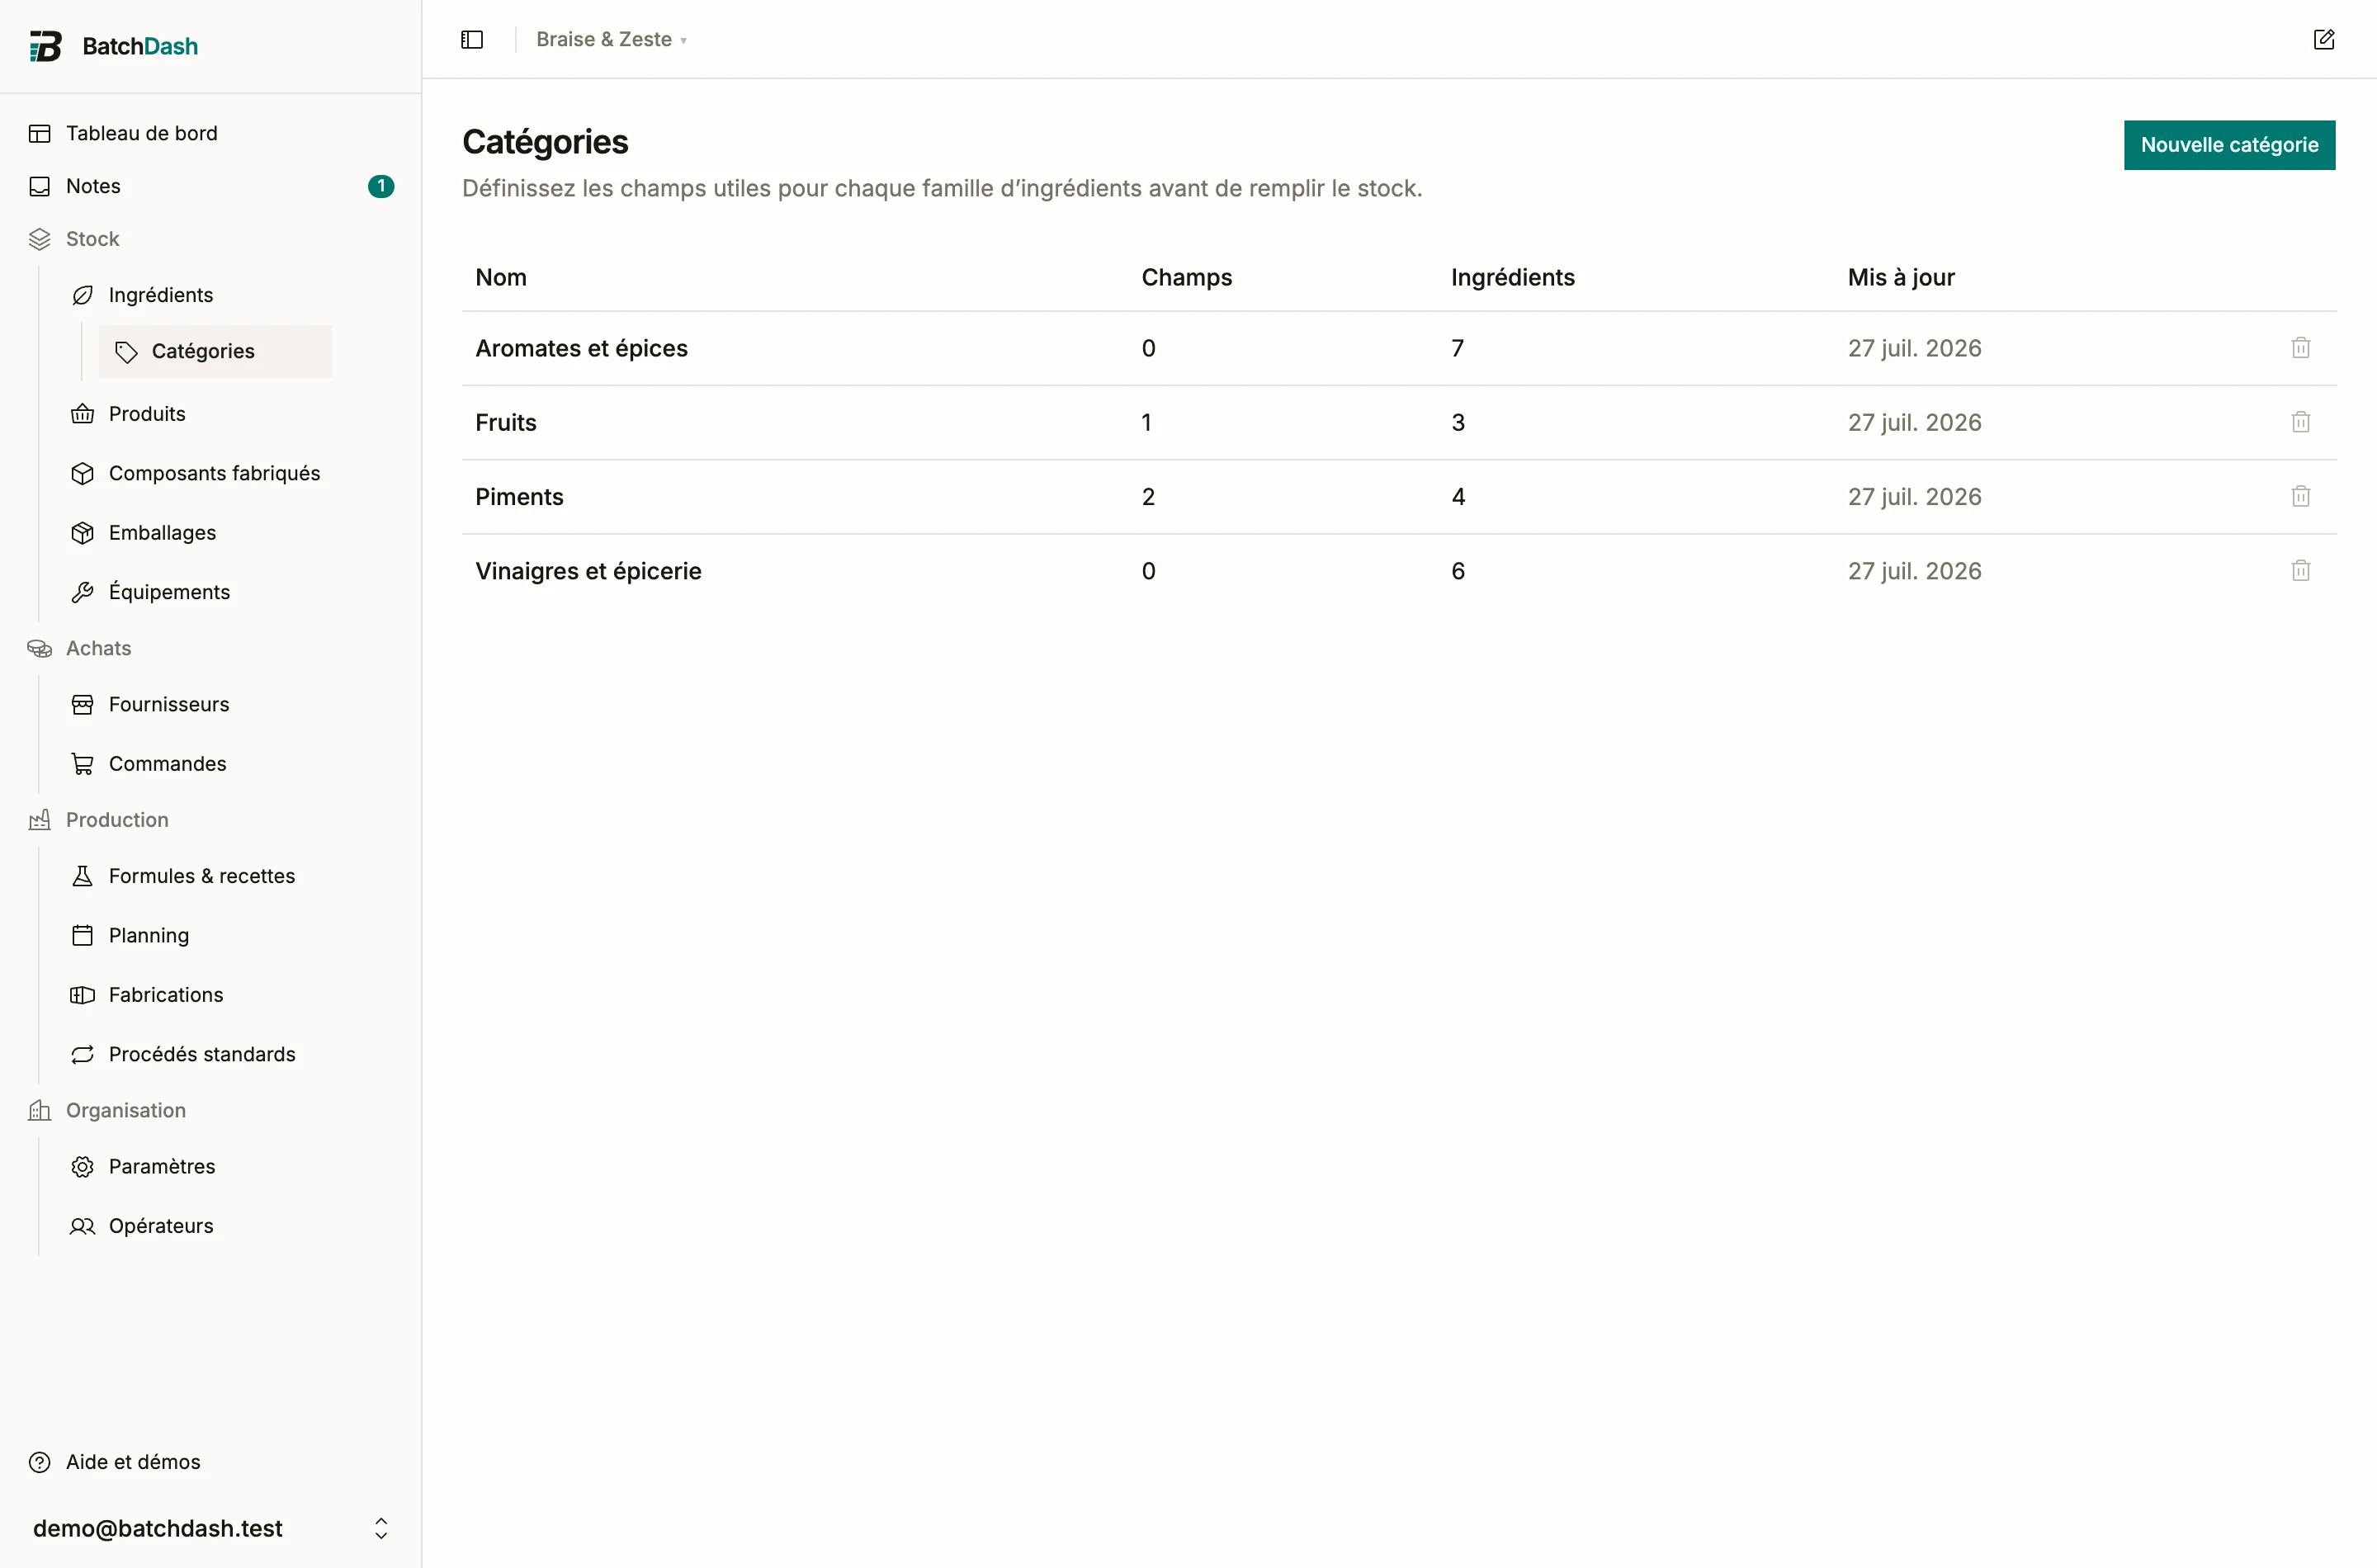
Task: Open the Braise & Zeste workspace dropdown
Action: click(611, 39)
